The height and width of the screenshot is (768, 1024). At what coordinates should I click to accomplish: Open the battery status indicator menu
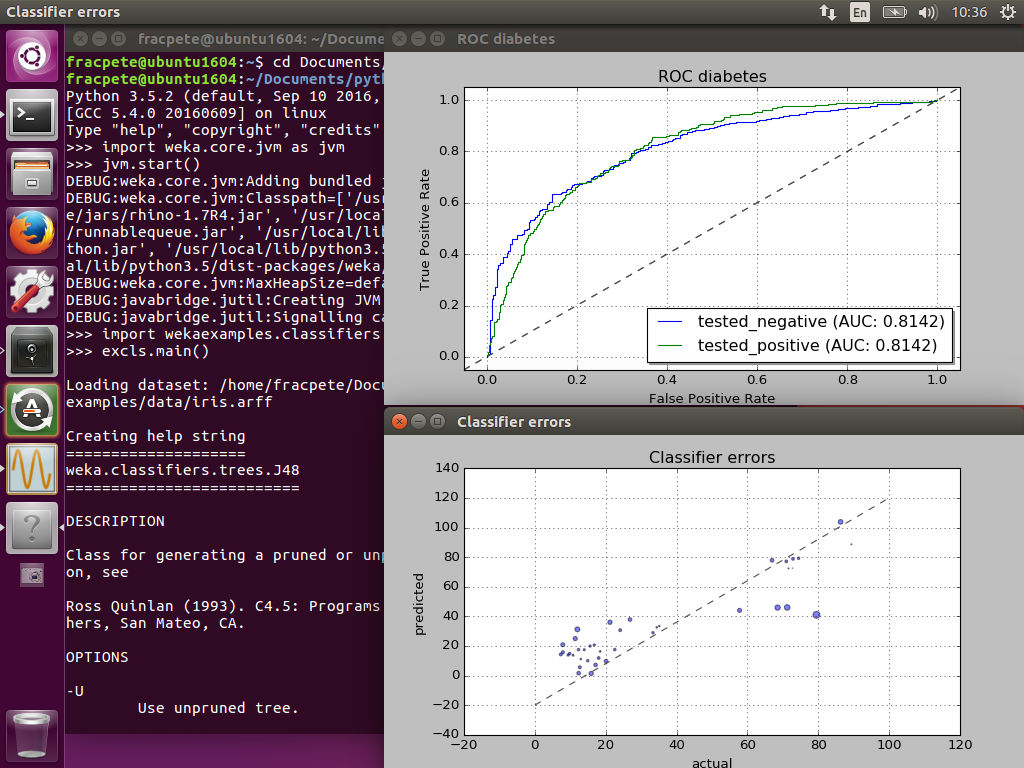click(894, 12)
